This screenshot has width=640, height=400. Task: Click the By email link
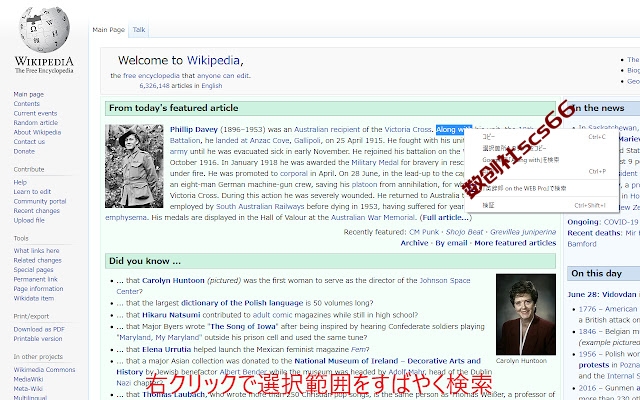(451, 243)
